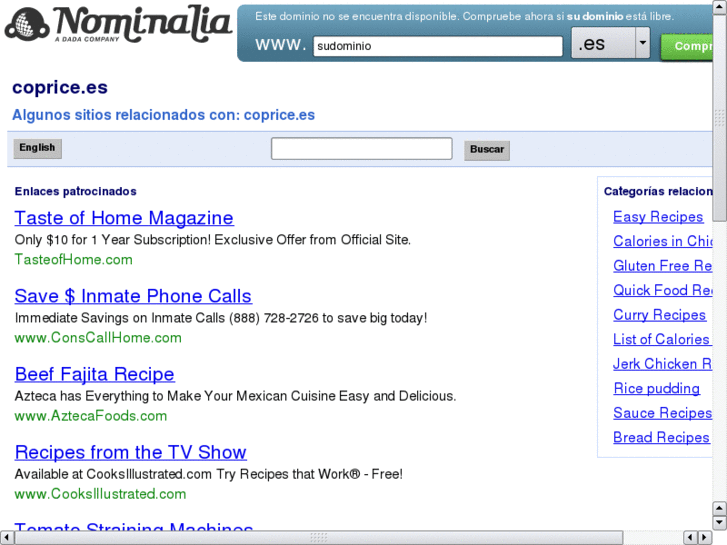This screenshot has width=727, height=545.
Task: Click the TasteofHome.com green URL
Action: (73, 259)
